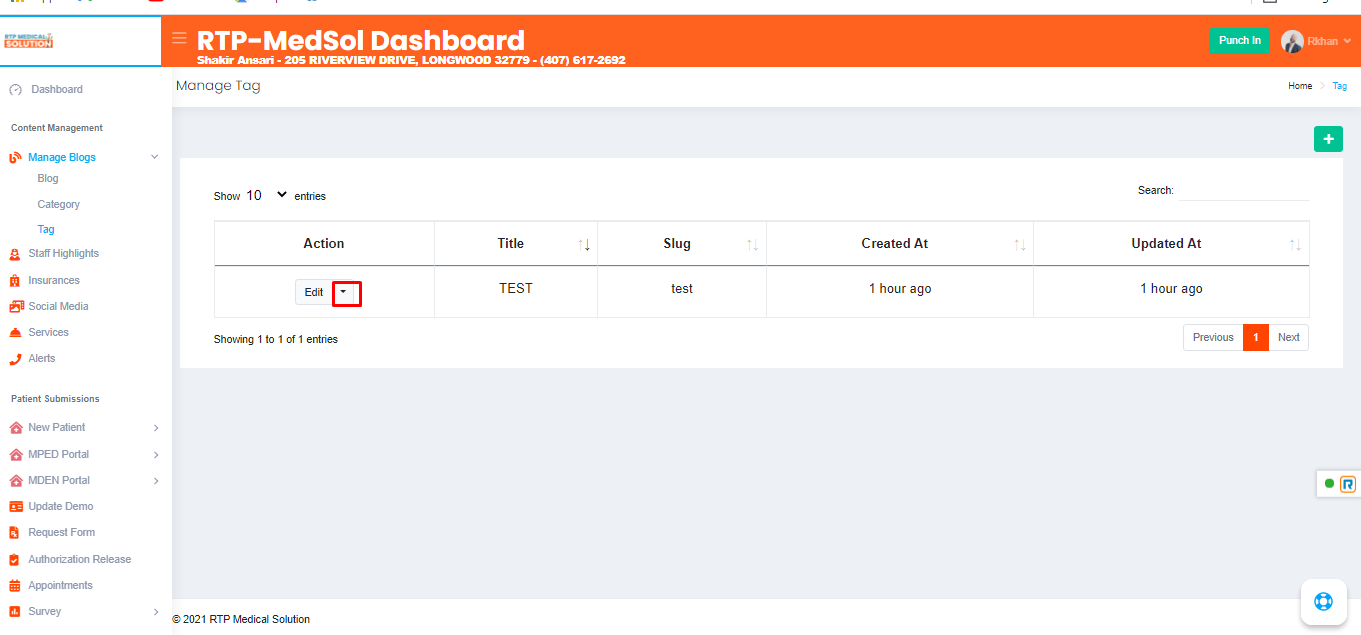Click the Manage Blogs feed icon
The width and height of the screenshot is (1361, 635).
15,158
